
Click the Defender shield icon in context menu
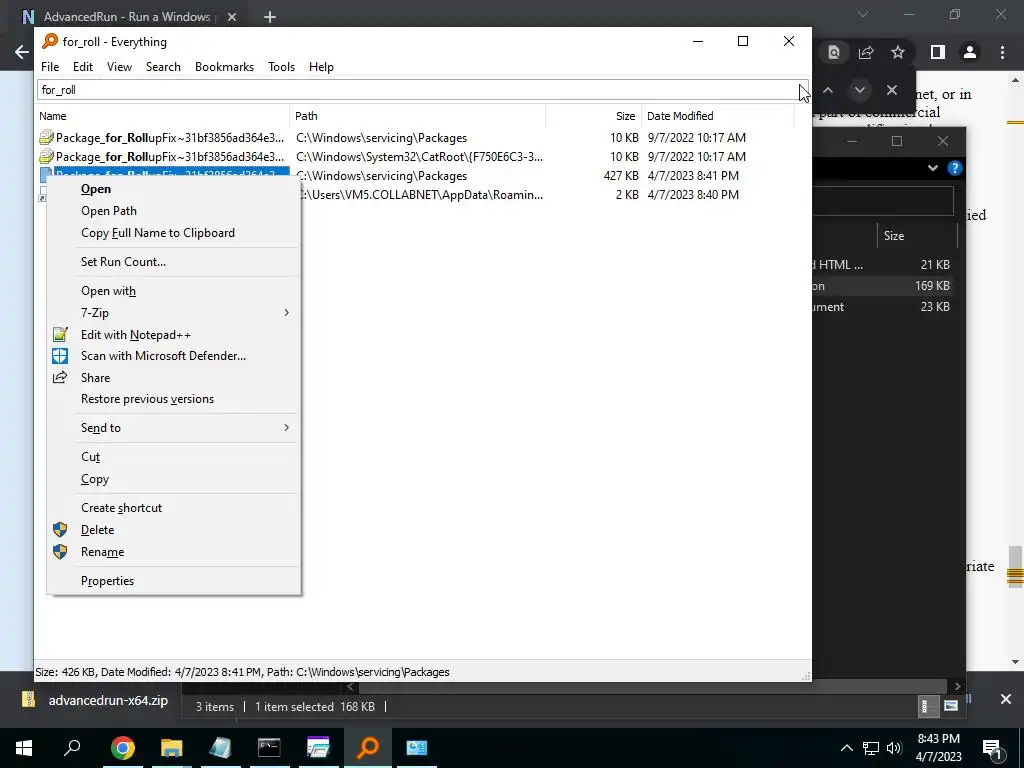pyautogui.click(x=60, y=356)
